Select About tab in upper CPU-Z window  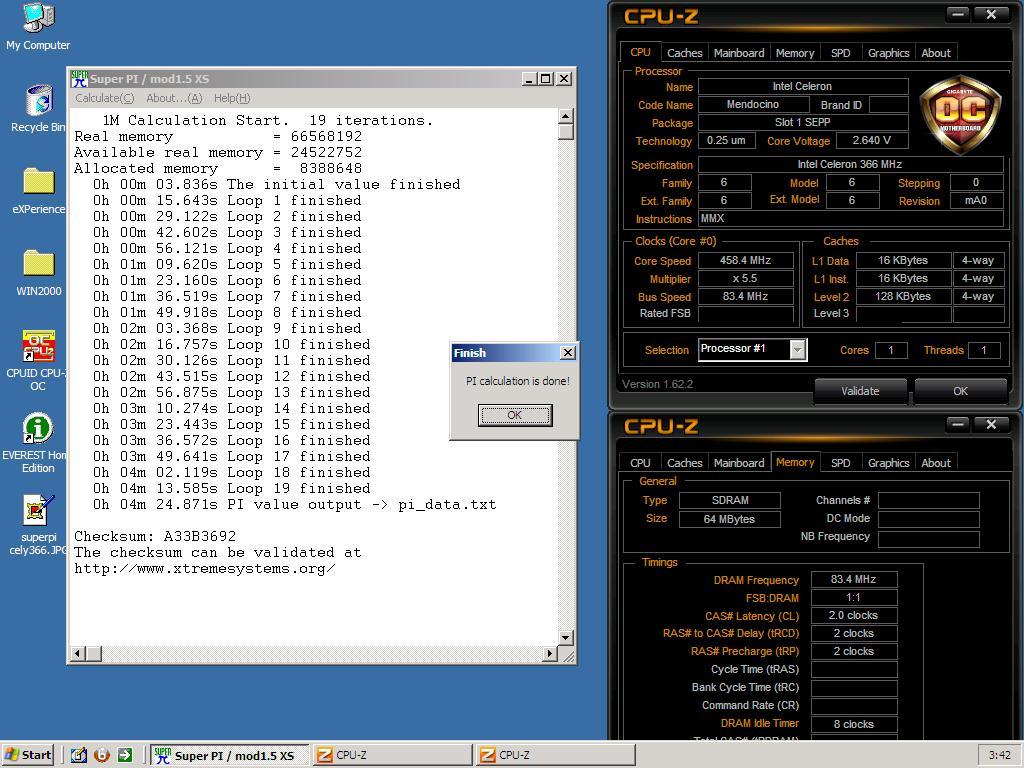point(936,53)
